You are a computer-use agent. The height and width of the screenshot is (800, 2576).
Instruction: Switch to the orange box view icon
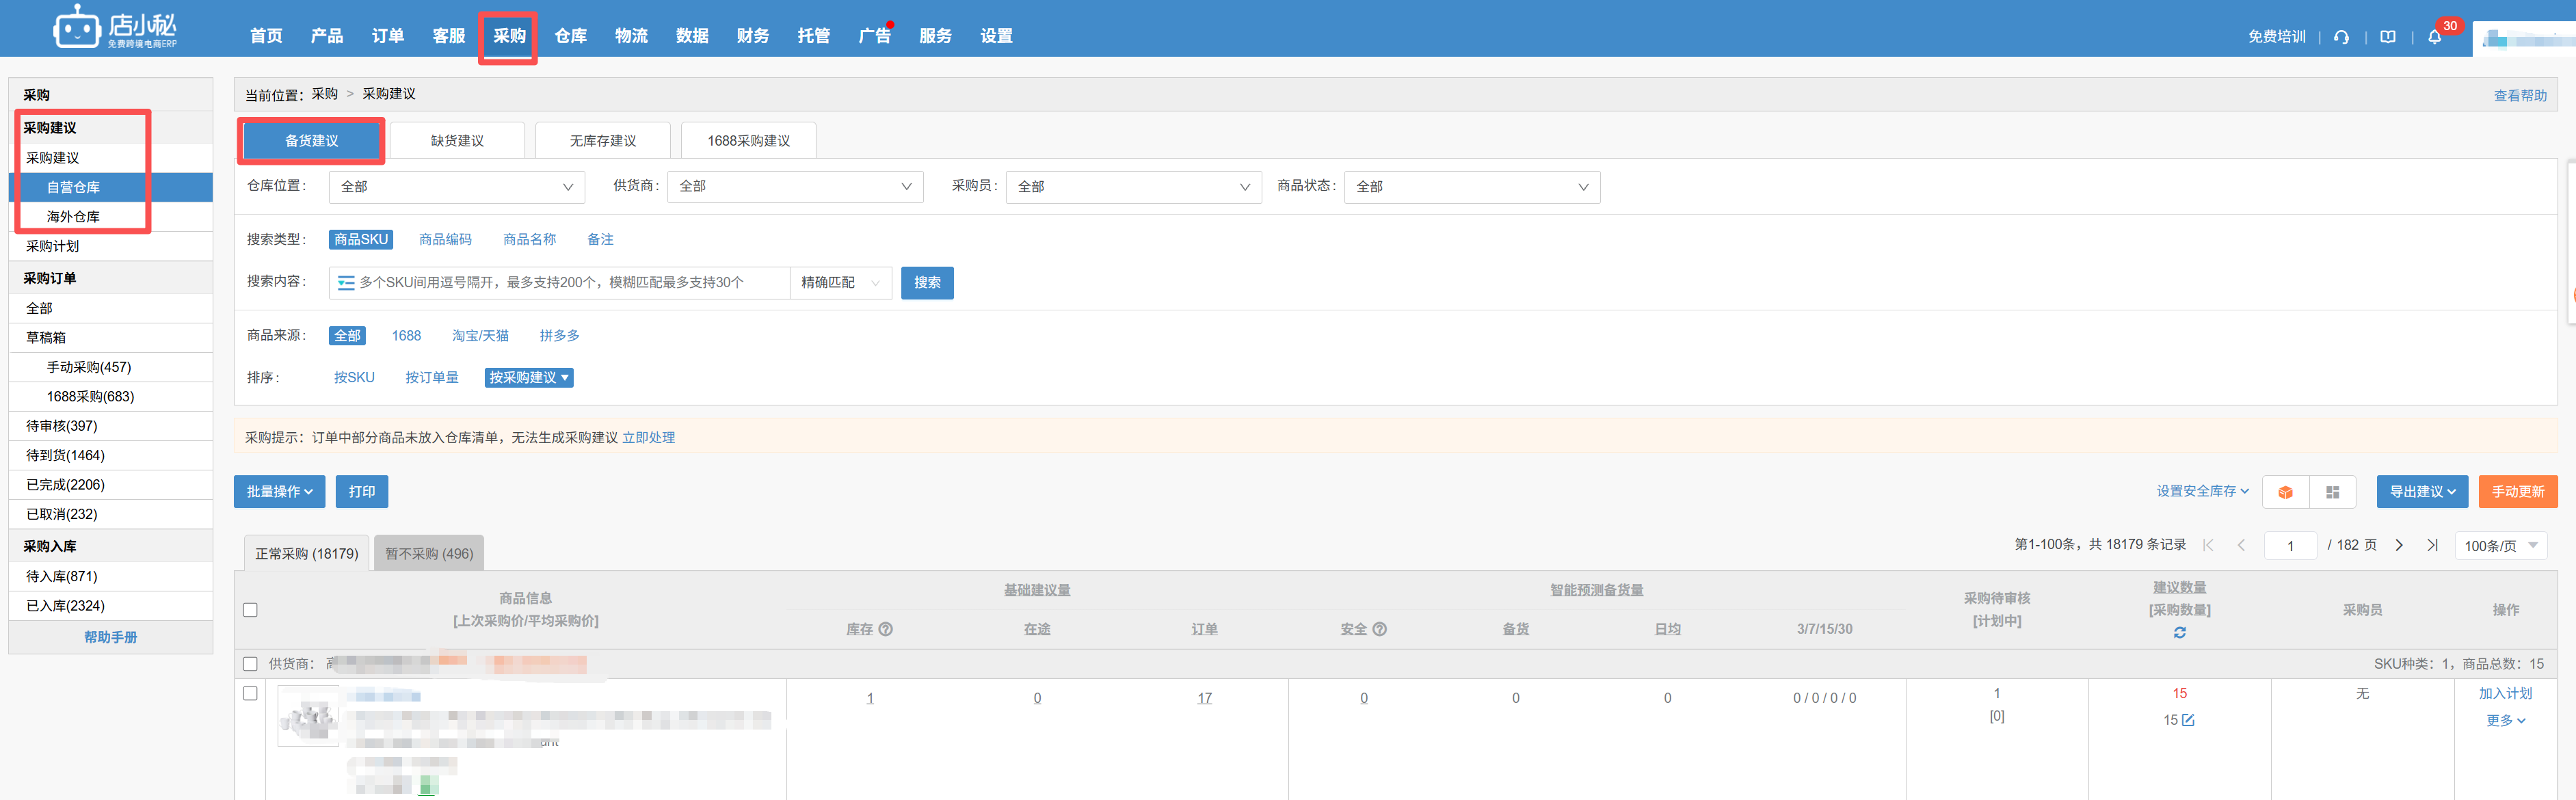pos(2285,492)
